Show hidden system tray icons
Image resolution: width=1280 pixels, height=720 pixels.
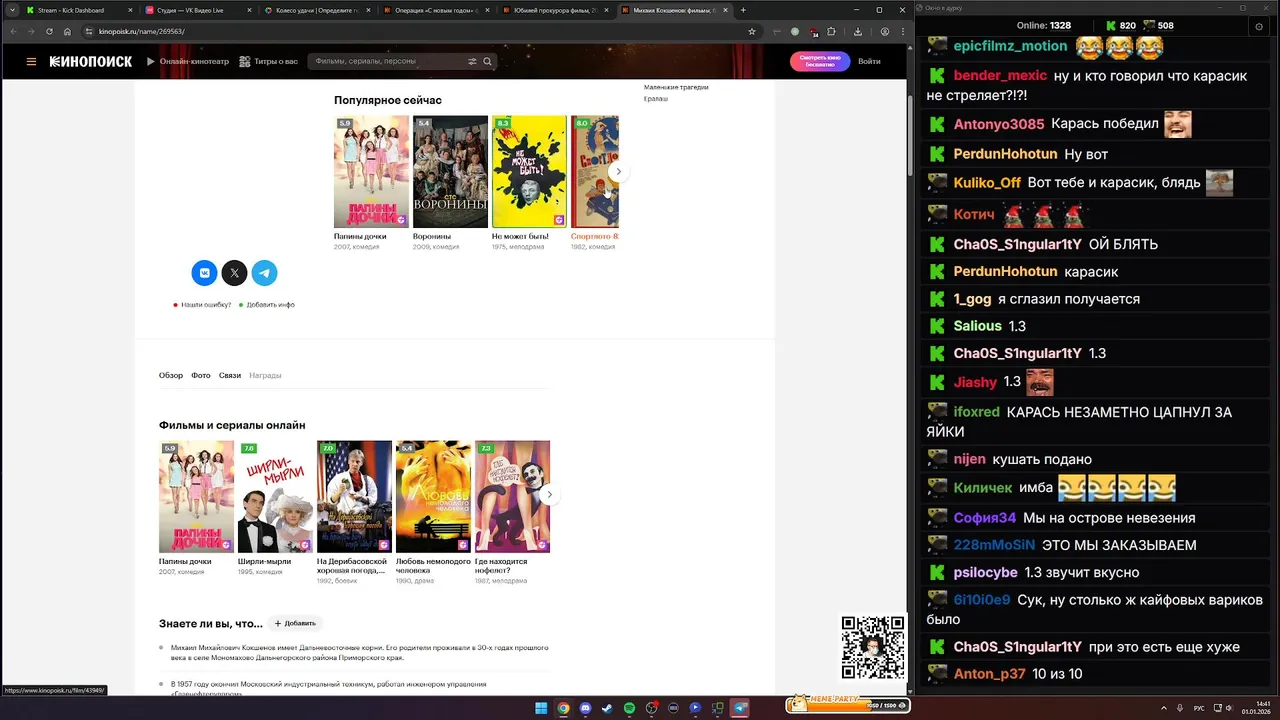(x=1164, y=708)
